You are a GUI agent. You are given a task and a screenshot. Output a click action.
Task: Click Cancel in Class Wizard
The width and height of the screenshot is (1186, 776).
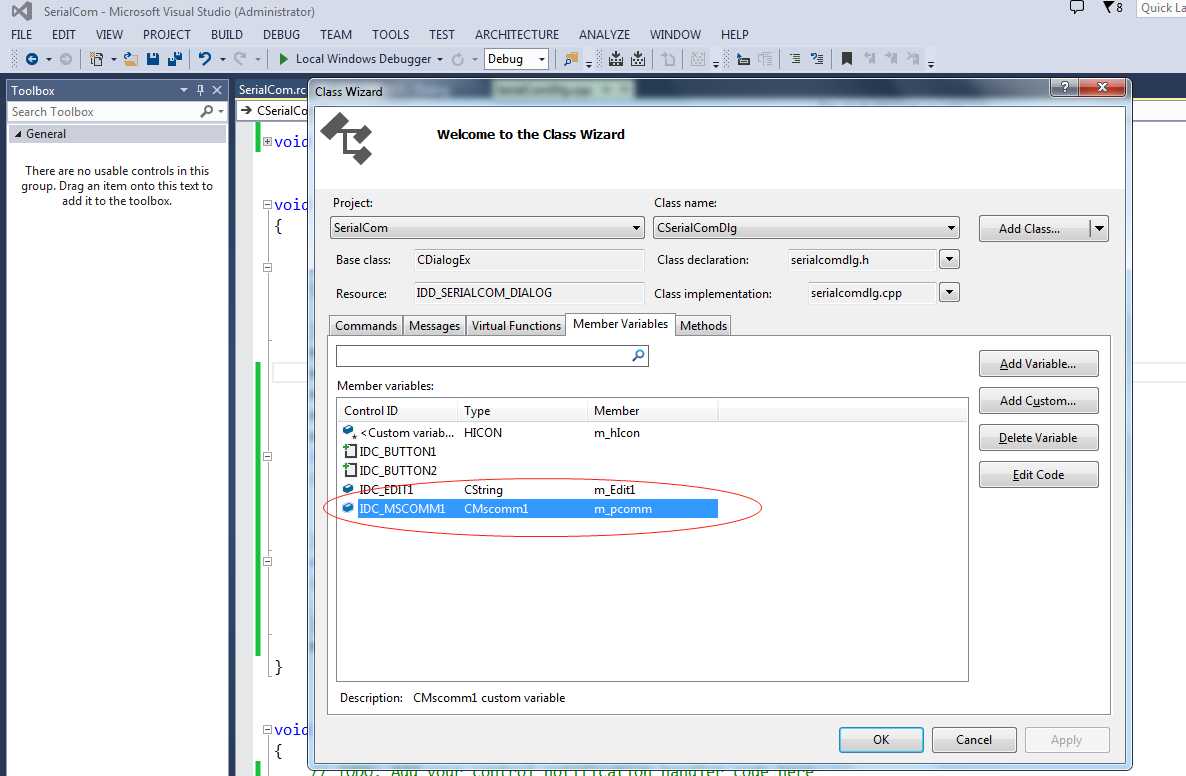point(973,740)
